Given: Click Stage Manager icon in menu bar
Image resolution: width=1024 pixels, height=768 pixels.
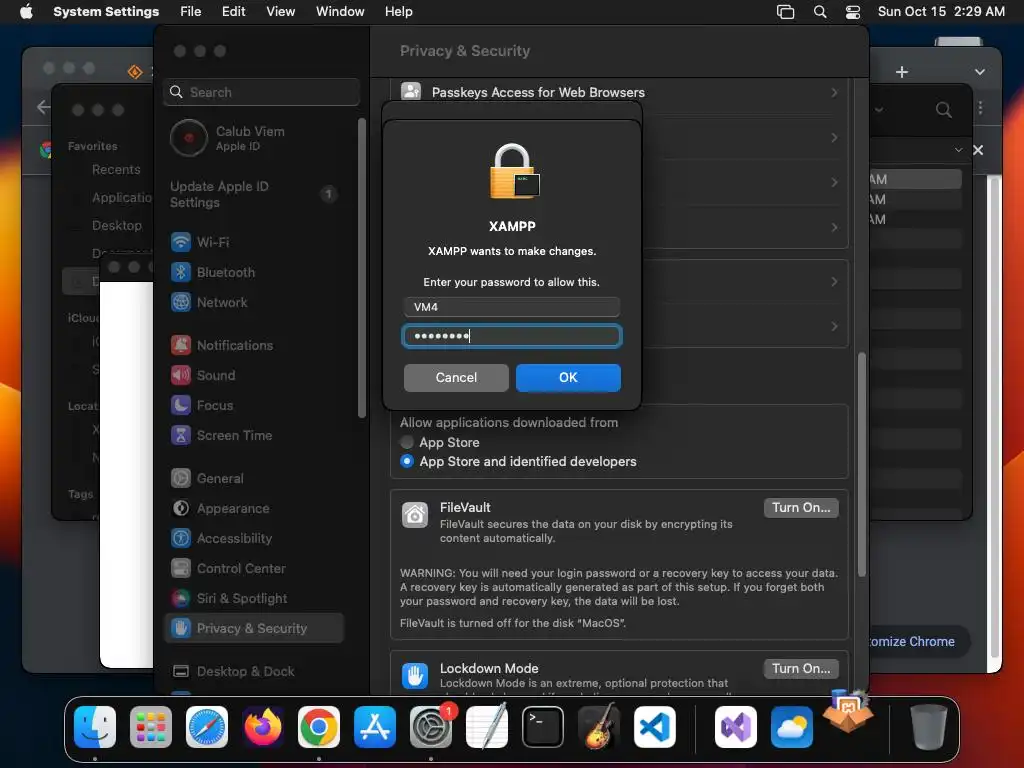Looking at the screenshot, I should tap(785, 12).
